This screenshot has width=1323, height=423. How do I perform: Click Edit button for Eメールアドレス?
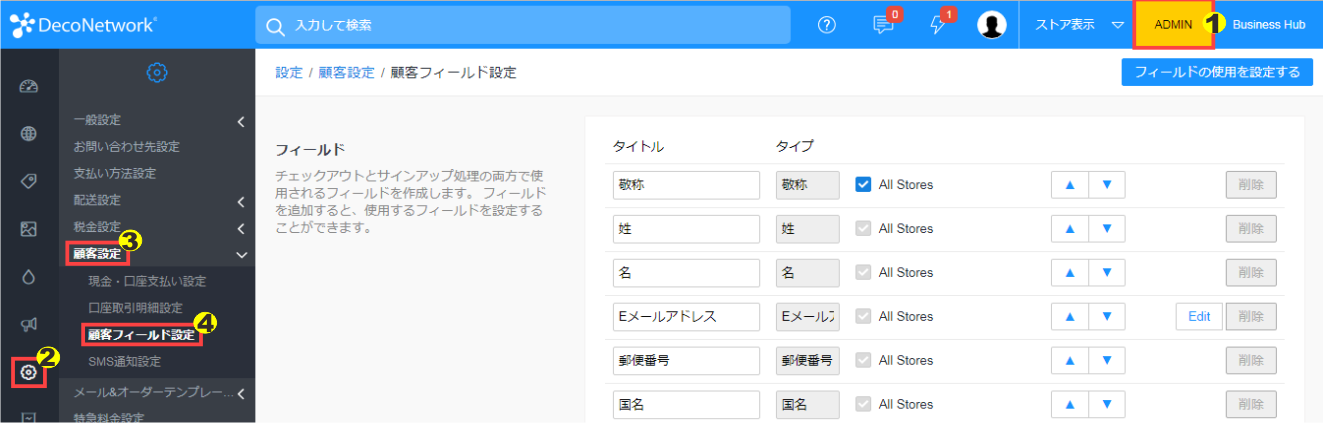(1199, 317)
